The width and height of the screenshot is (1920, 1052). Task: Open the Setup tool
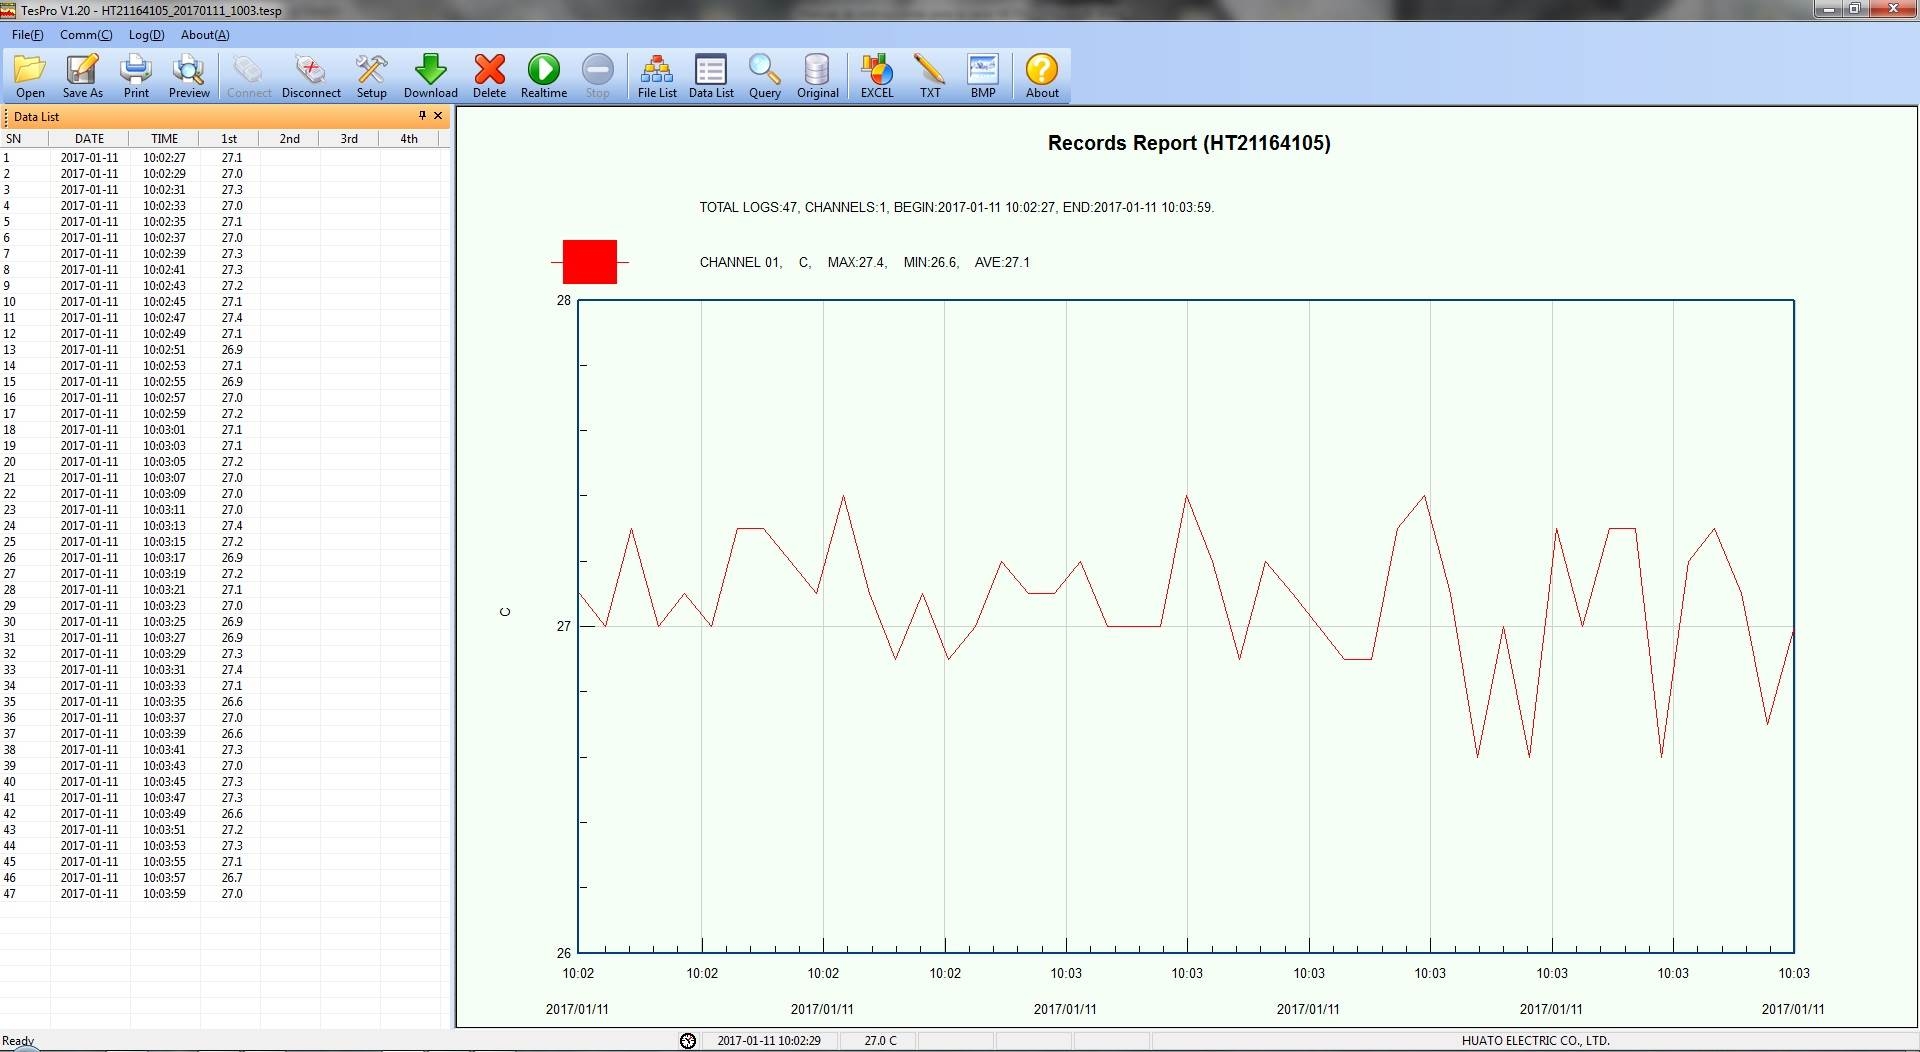(x=371, y=76)
